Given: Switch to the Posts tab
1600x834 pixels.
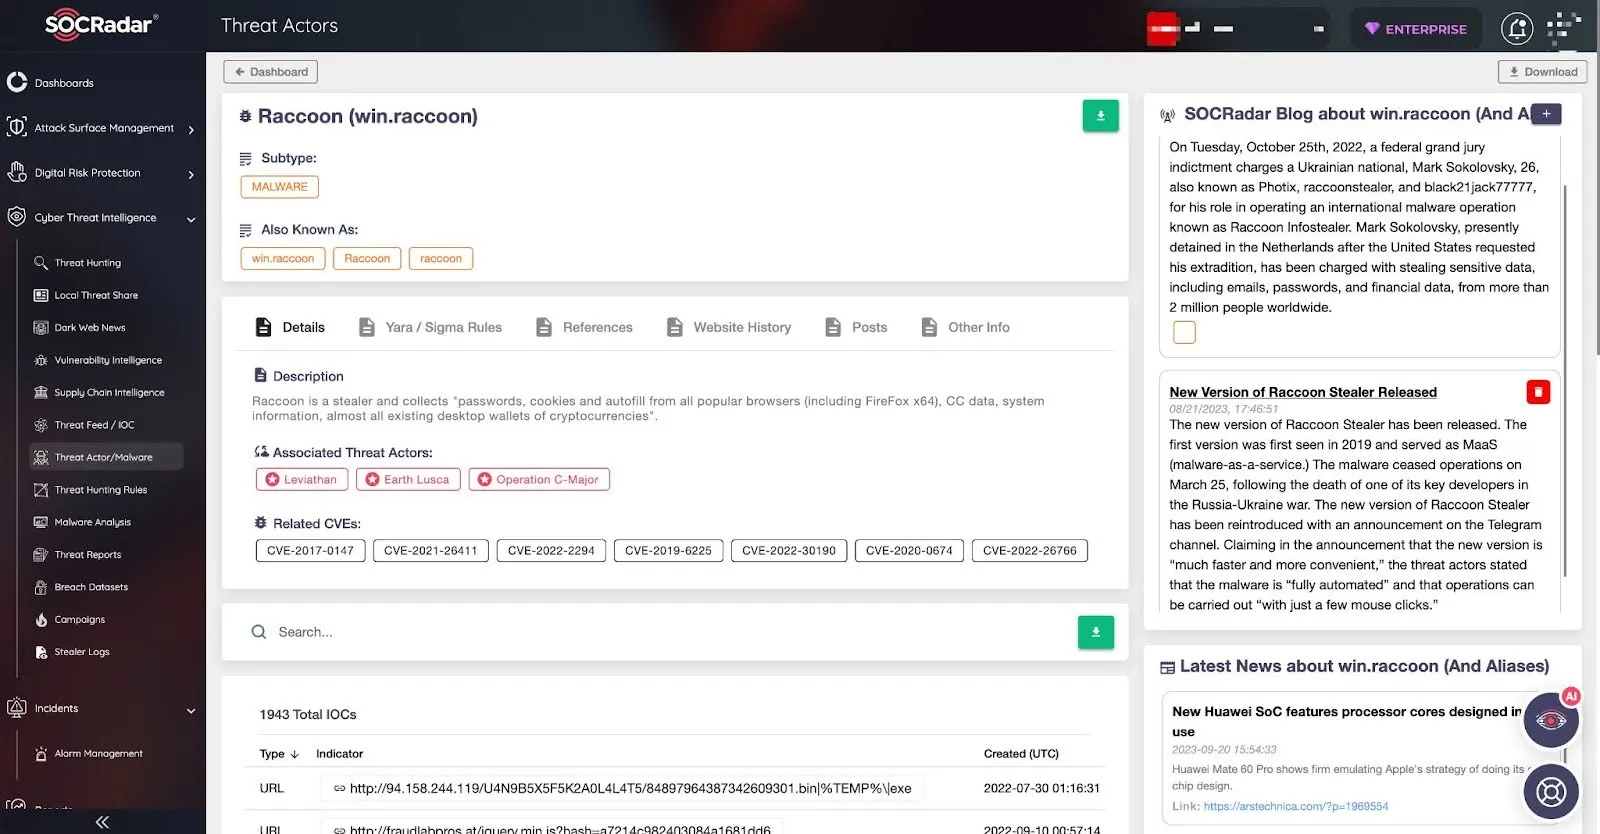Looking at the screenshot, I should (x=856, y=327).
